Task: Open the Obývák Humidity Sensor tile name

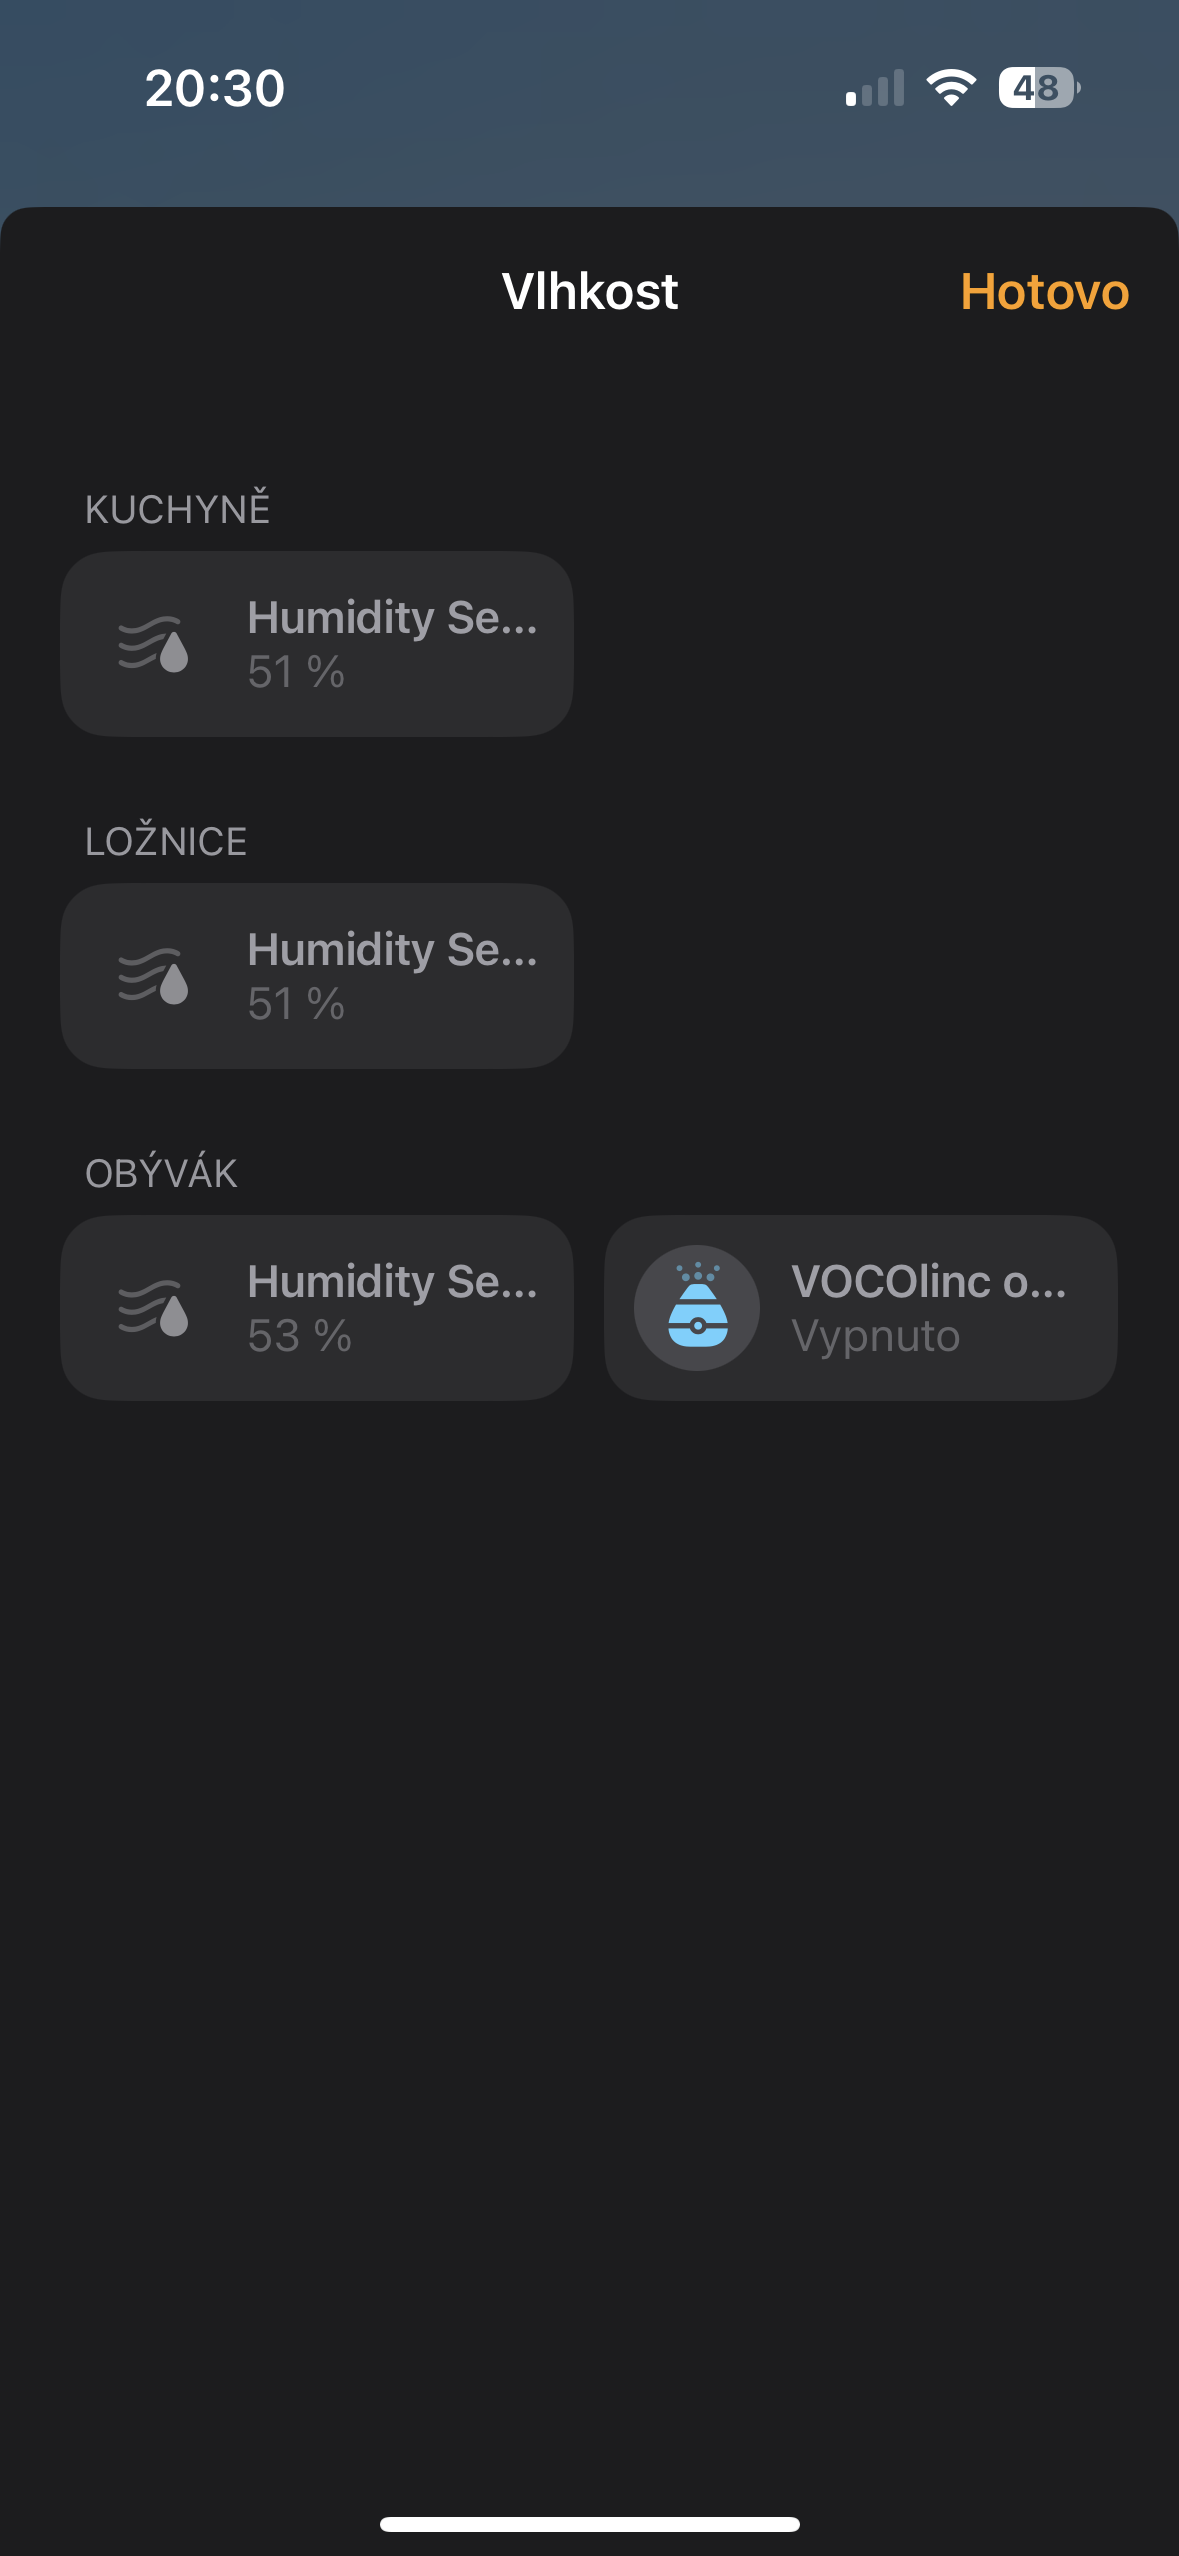Action: tap(392, 1282)
